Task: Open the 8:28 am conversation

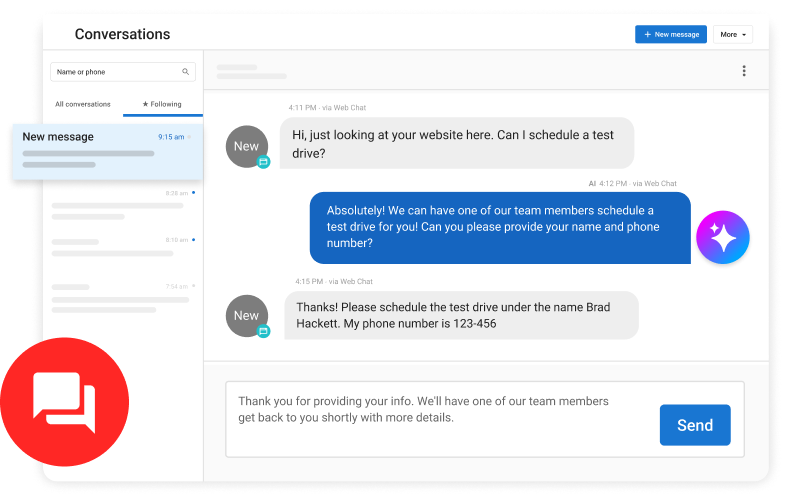Action: [120, 206]
